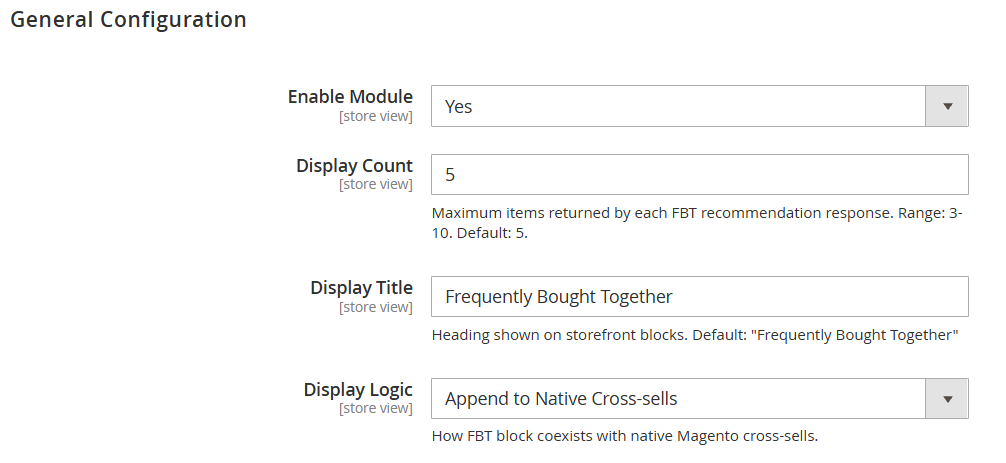This screenshot has width=1006, height=463.
Task: Click store view scope under Display Logic
Action: pos(376,408)
